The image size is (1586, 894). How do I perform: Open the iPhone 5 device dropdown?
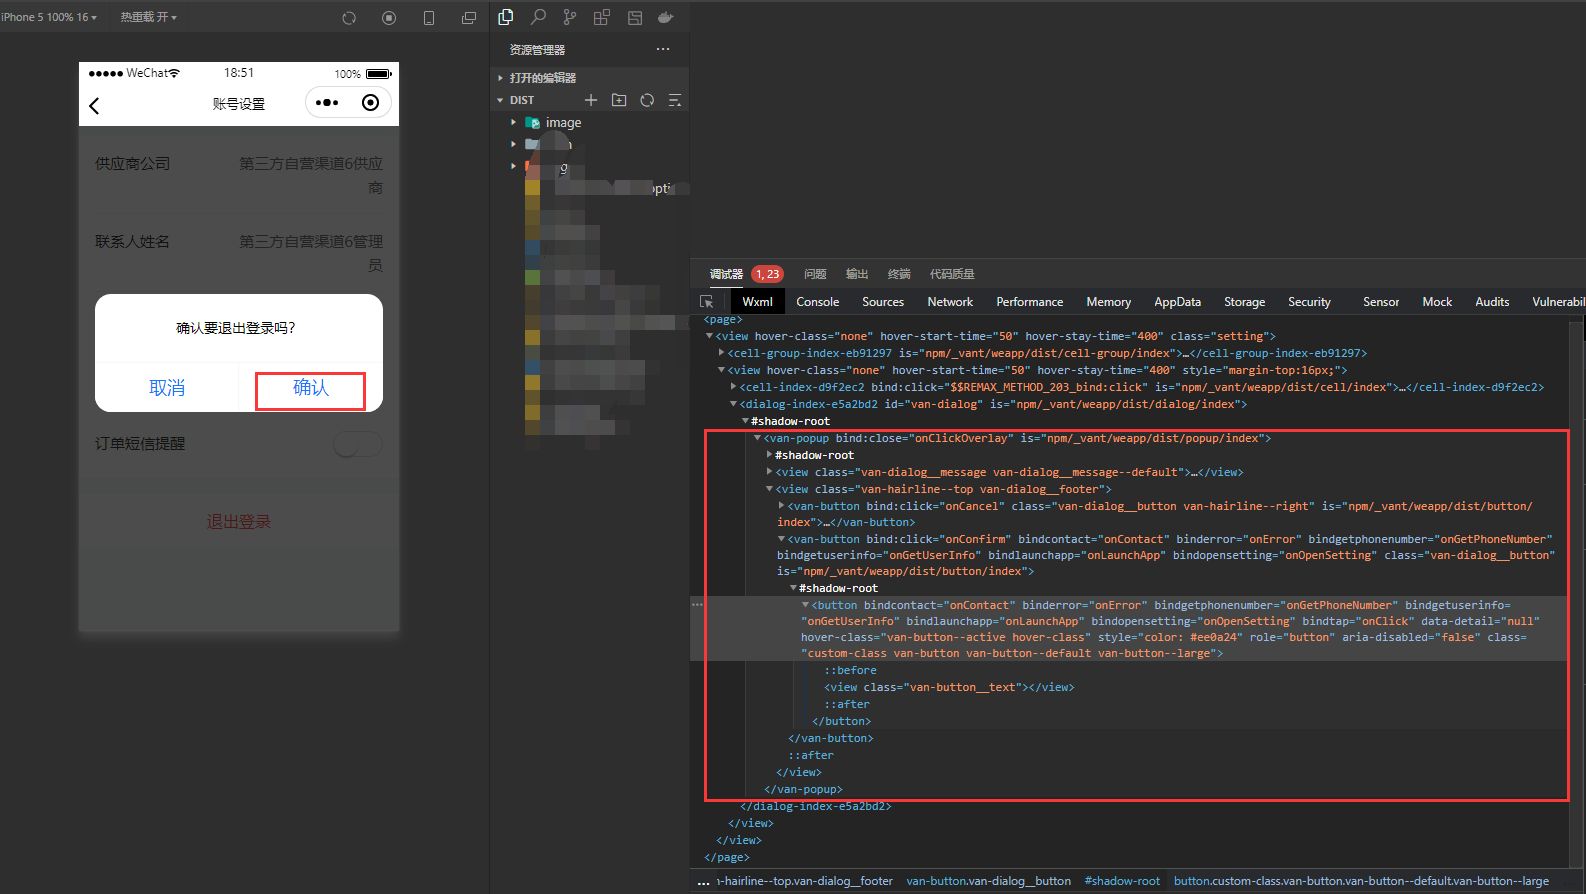(50, 17)
